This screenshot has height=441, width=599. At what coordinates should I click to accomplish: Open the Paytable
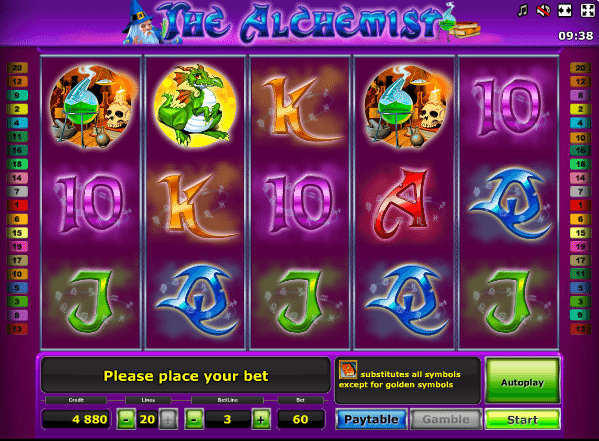click(371, 419)
